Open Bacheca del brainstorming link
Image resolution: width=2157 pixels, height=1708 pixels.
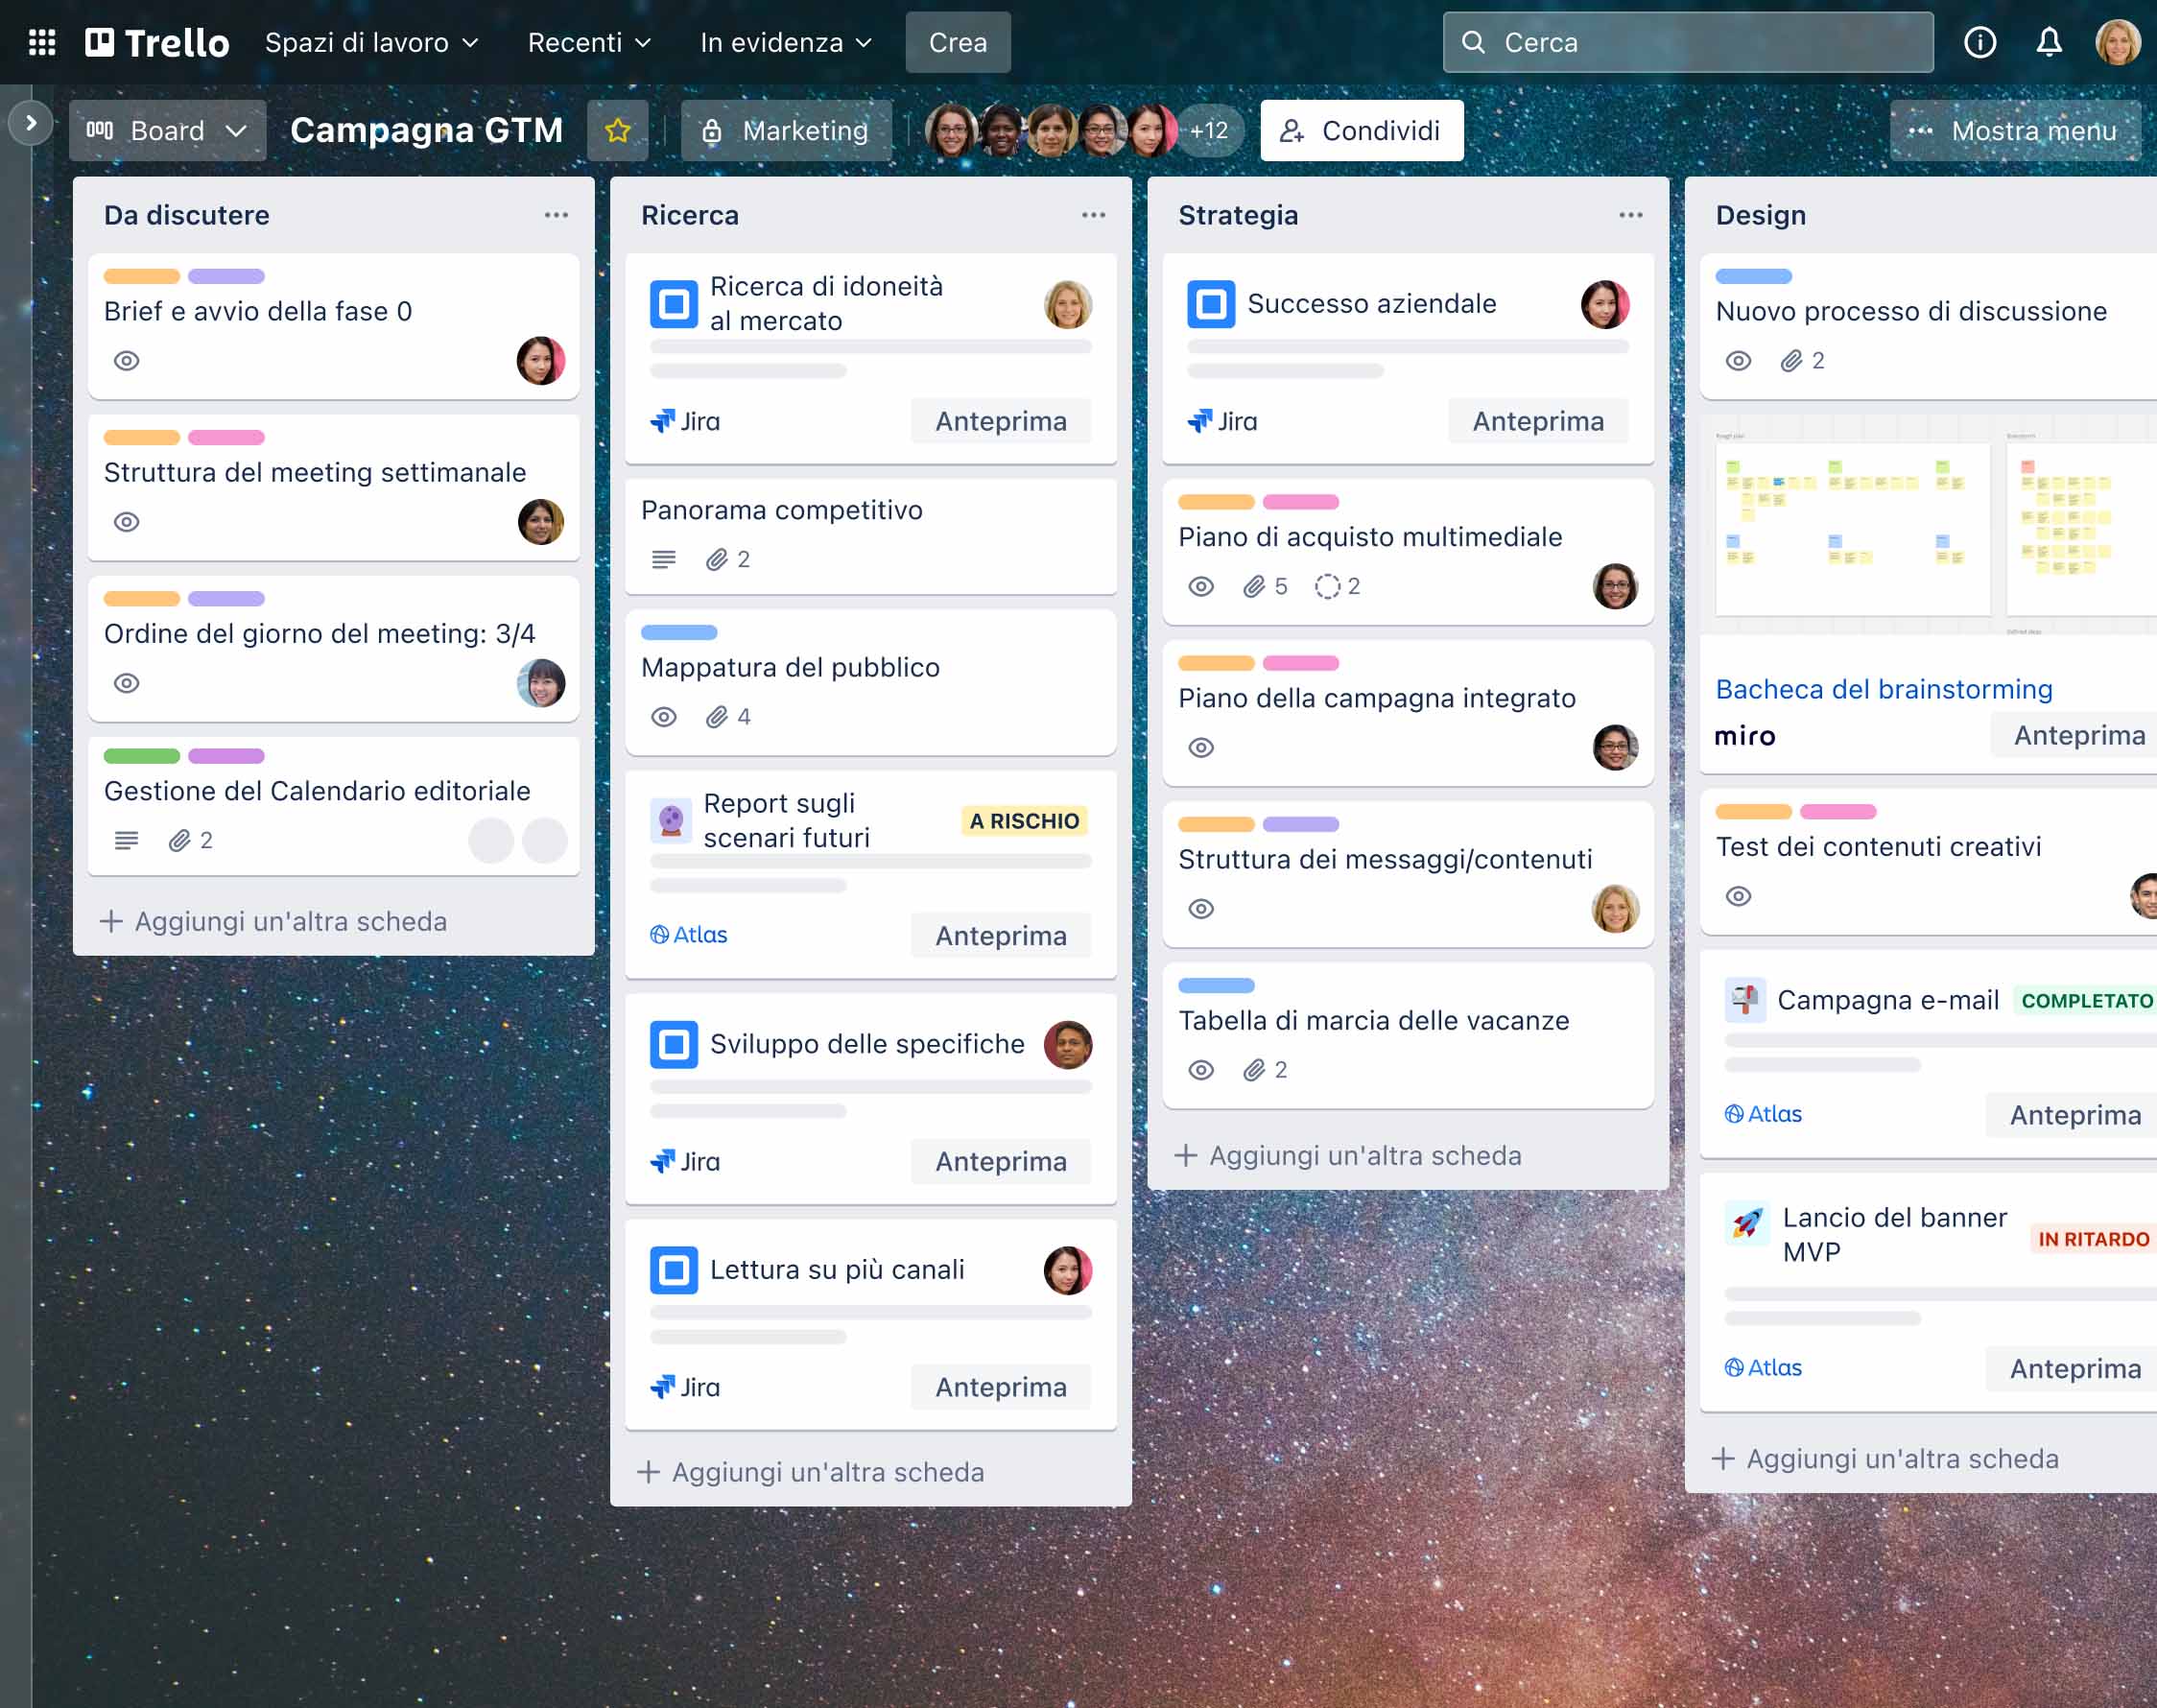point(1883,689)
